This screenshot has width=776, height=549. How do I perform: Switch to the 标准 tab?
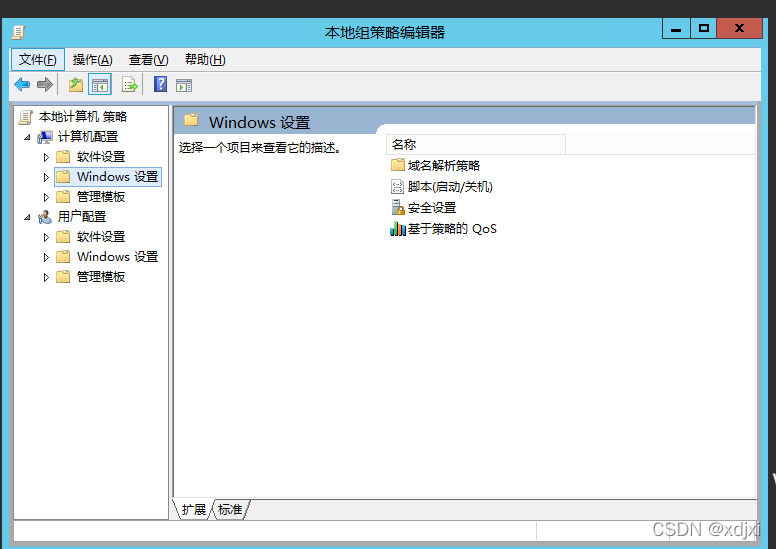231,509
